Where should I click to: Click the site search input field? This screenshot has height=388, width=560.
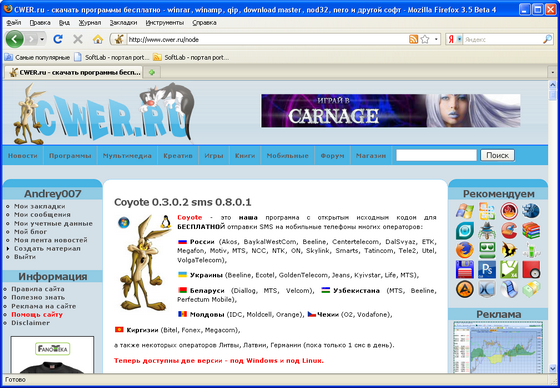[x=436, y=155]
